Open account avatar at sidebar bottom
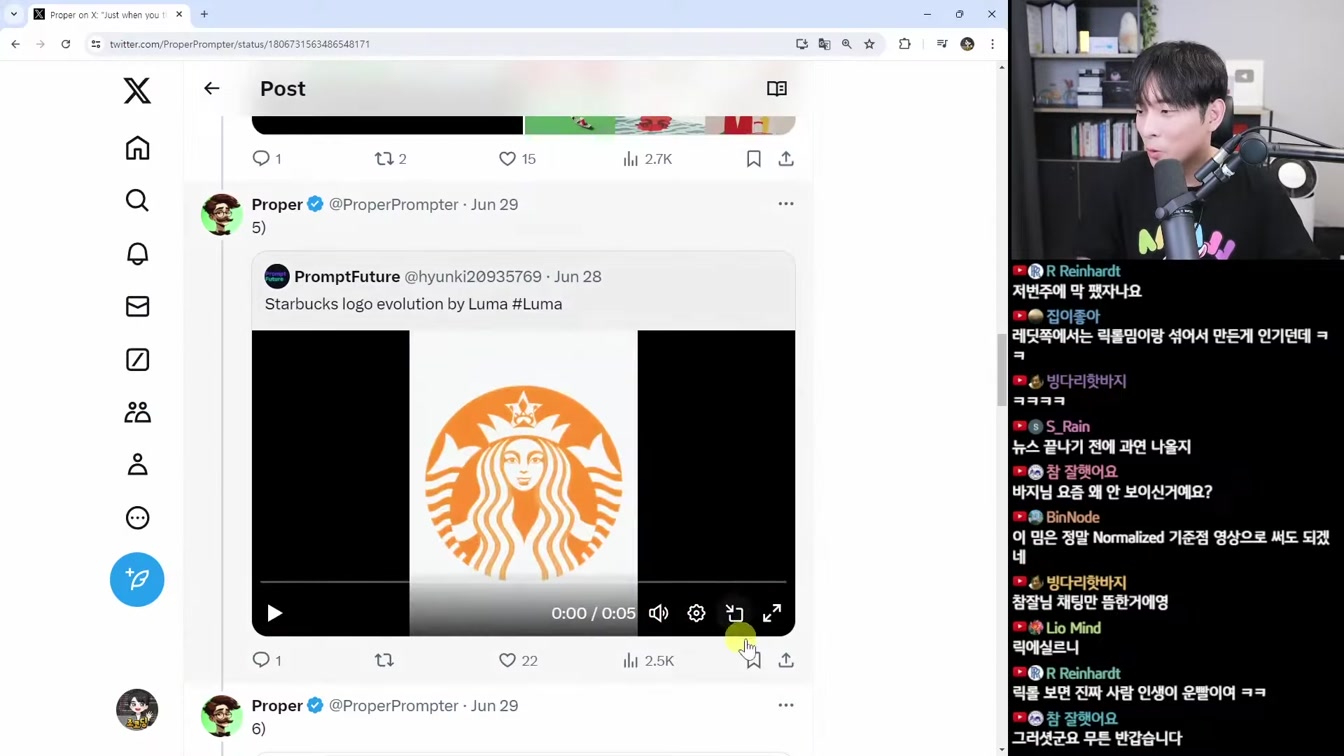The height and width of the screenshot is (756, 1344). pos(137,710)
